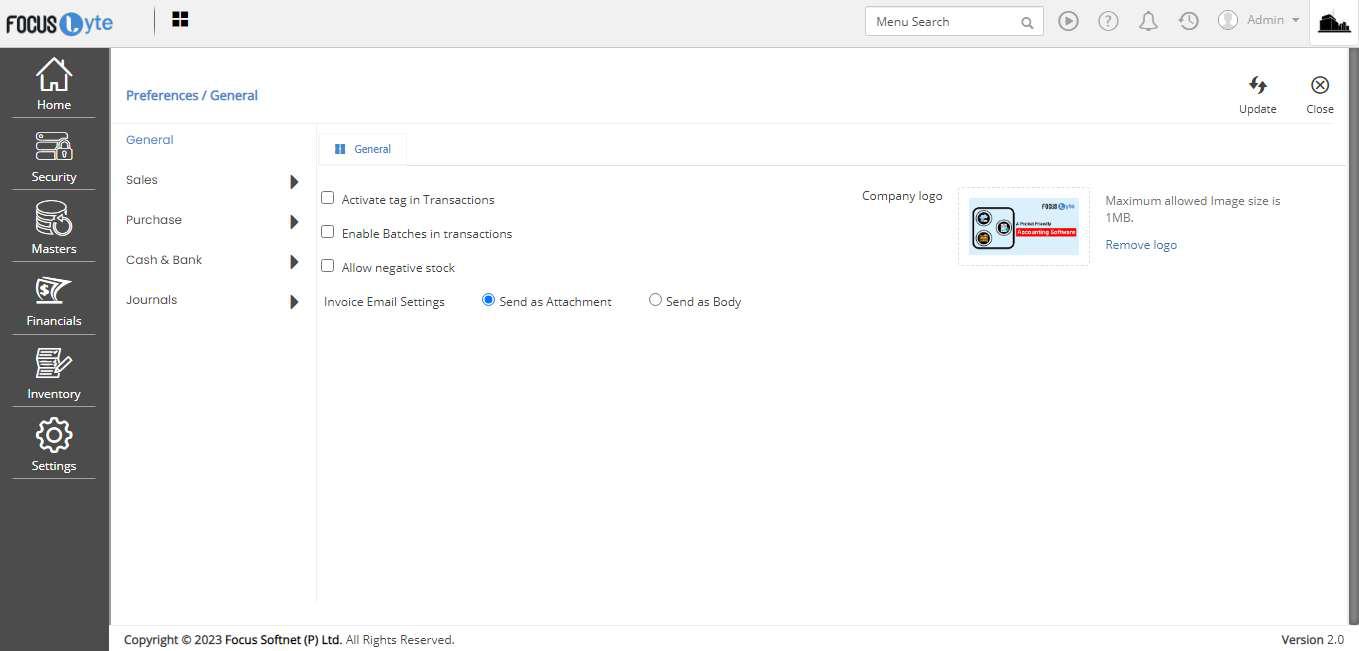Click the Preferences / General breadcrumb
This screenshot has height=651, width=1359.
192,96
